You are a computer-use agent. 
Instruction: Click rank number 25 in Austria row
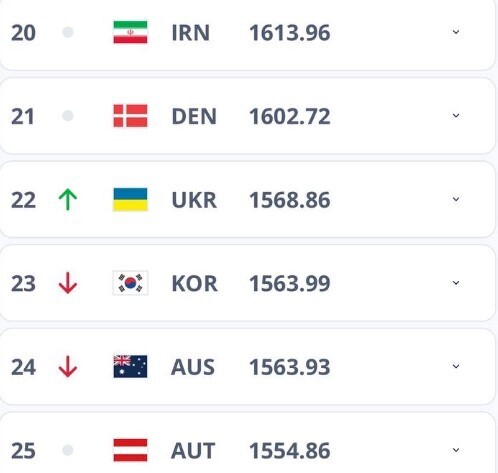pyautogui.click(x=23, y=451)
